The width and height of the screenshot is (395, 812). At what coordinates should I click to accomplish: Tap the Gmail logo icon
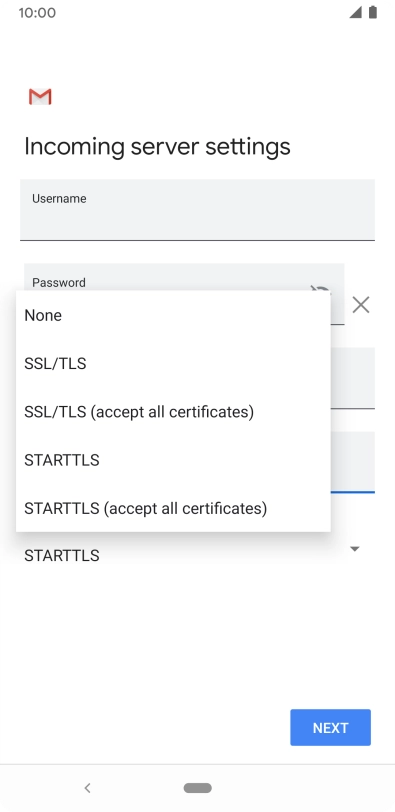40,97
